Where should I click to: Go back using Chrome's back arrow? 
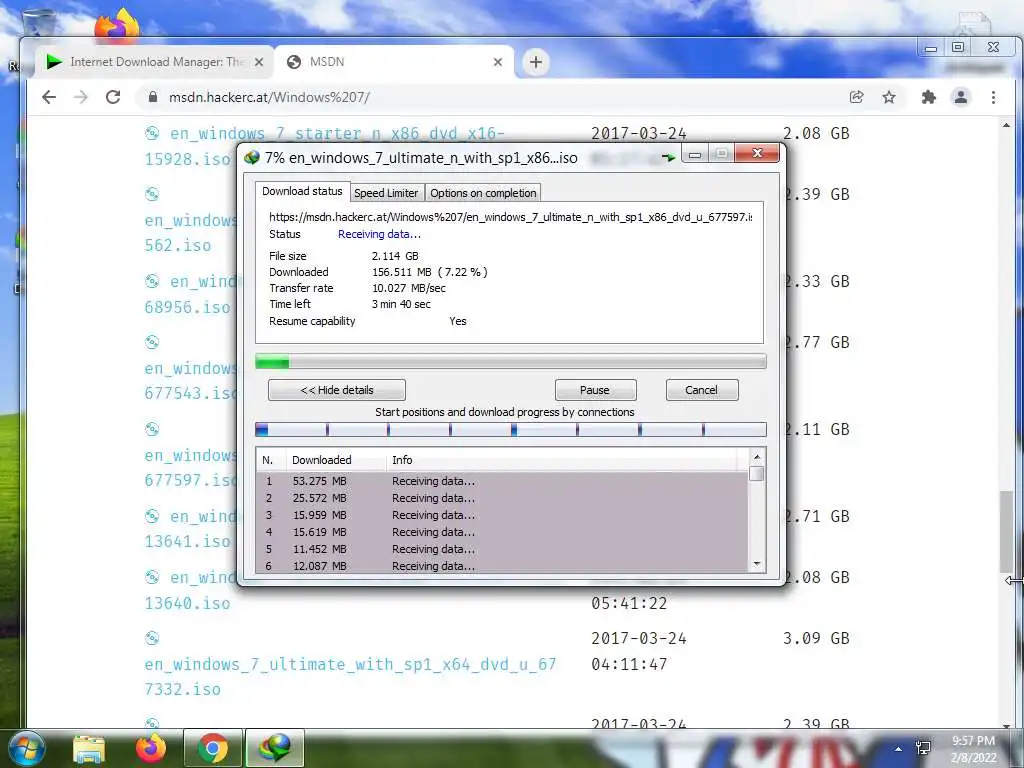click(x=49, y=97)
